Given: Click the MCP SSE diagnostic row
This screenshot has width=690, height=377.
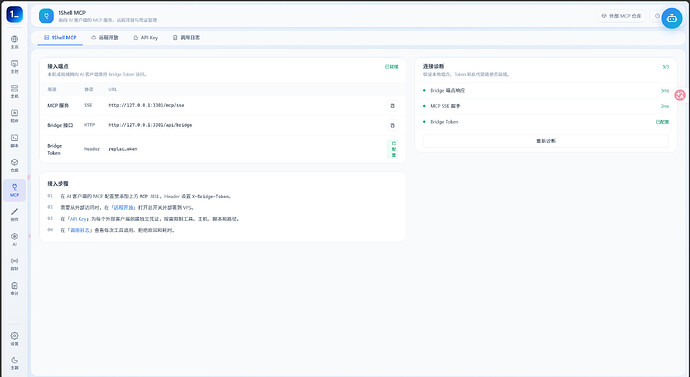Looking at the screenshot, I should pyautogui.click(x=546, y=106).
